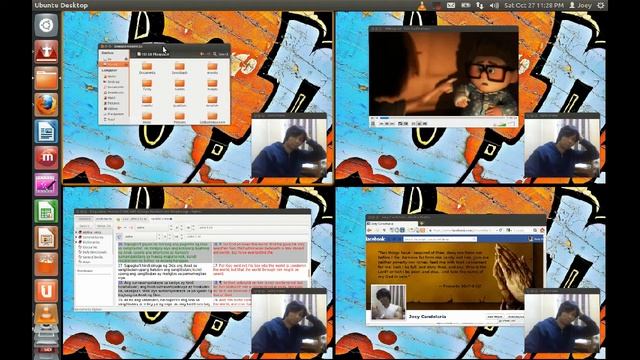Image resolution: width=640 pixels, height=360 pixels.
Task: Select Home in the Files sidebar
Action: (112, 76)
